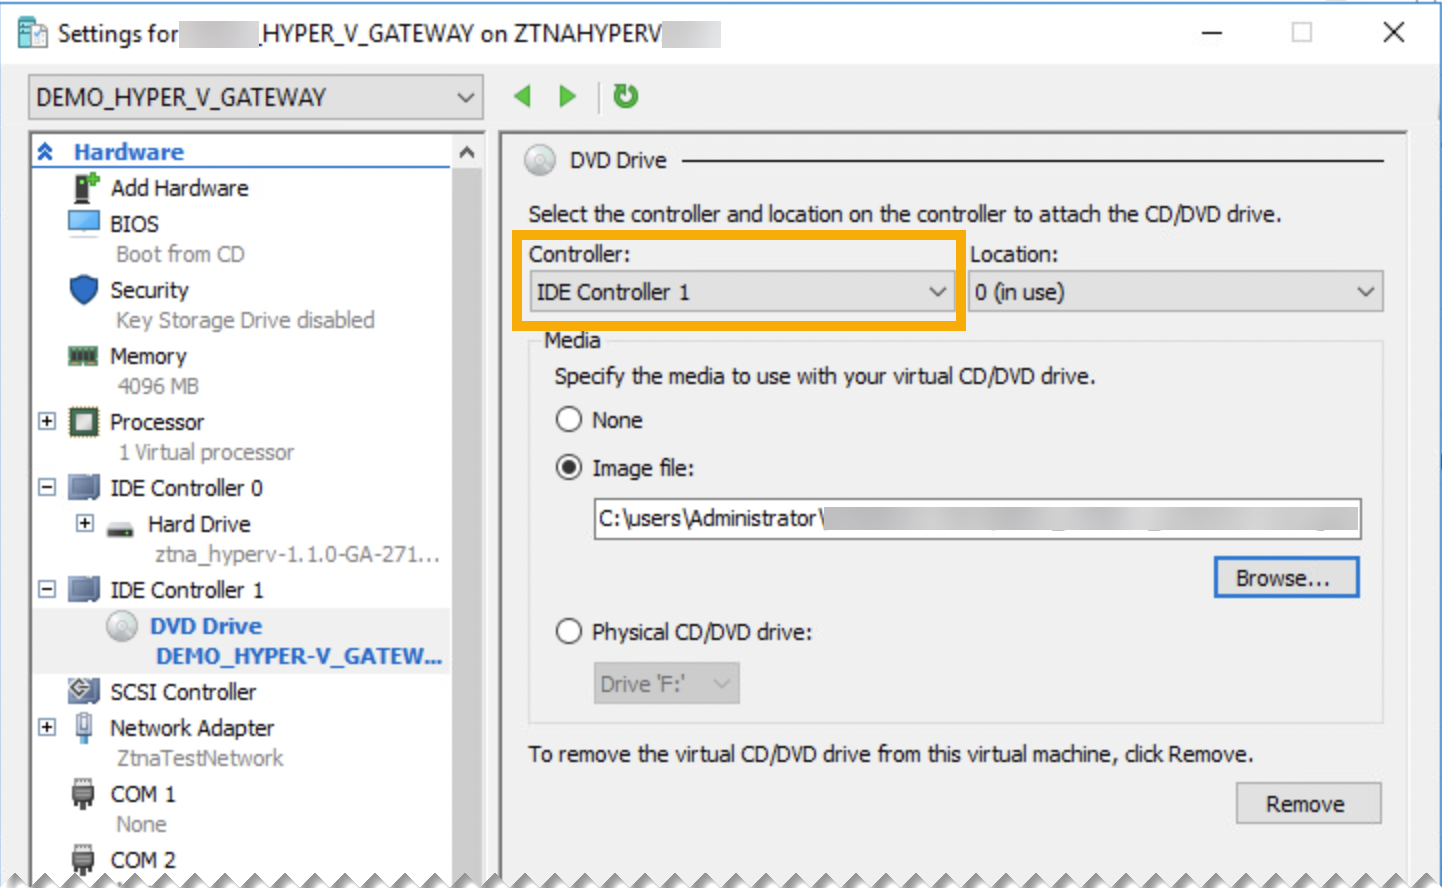1442x888 pixels.
Task: Click the Memory icon in sidebar
Action: click(83, 355)
